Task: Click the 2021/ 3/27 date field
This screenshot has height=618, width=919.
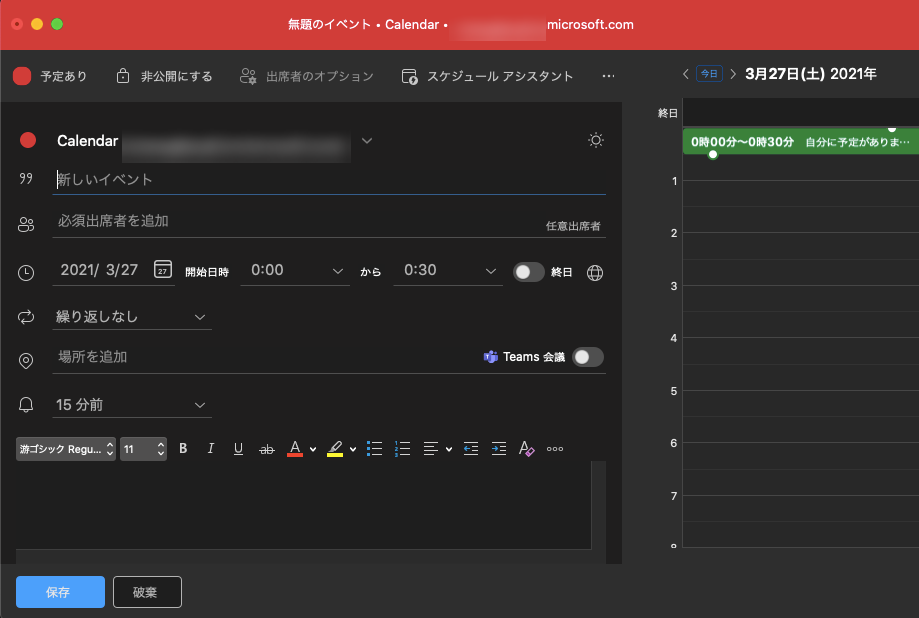Action: point(100,270)
